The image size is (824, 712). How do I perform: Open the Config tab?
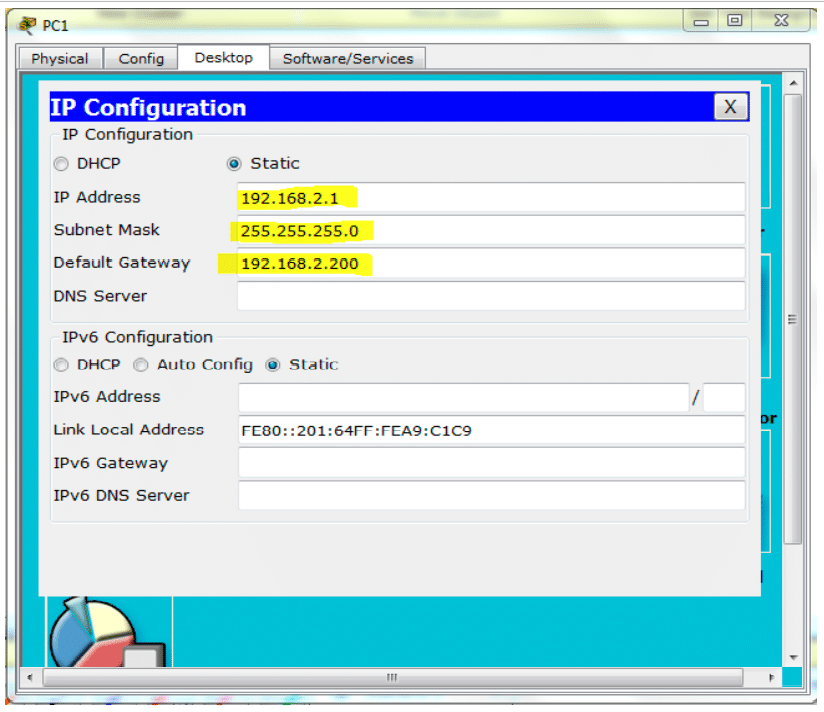point(141,58)
